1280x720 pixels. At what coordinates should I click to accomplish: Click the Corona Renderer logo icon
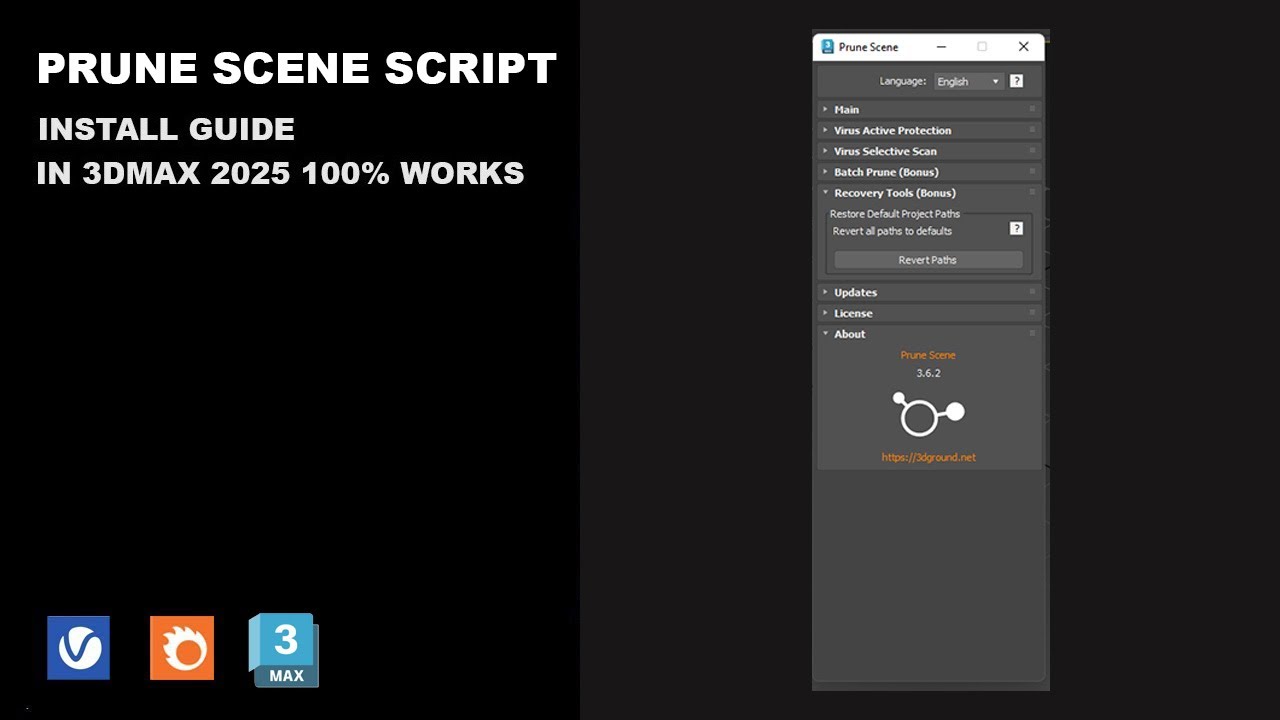coord(182,648)
